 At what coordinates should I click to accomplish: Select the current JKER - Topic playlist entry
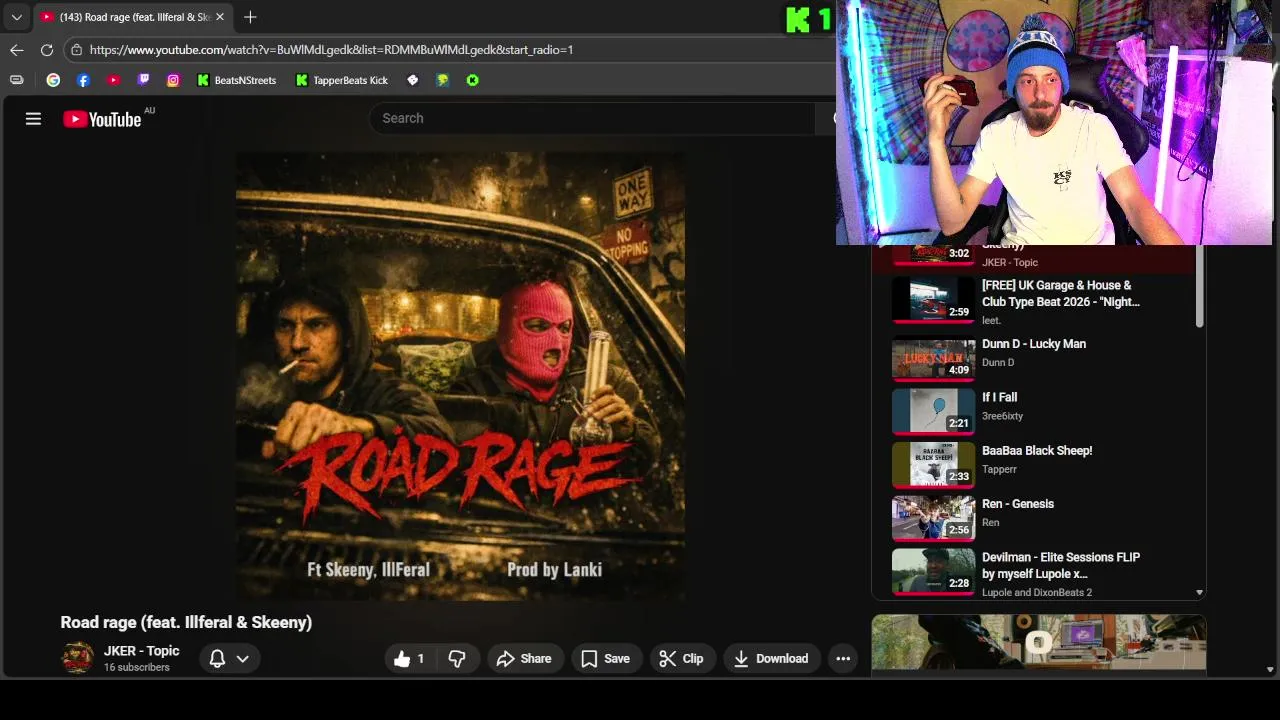pyautogui.click(x=1034, y=258)
